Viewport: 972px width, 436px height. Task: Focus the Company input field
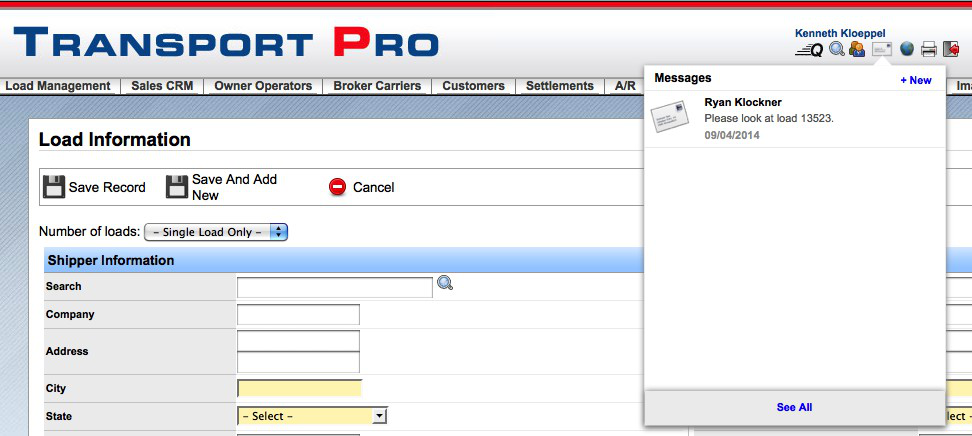click(x=298, y=314)
